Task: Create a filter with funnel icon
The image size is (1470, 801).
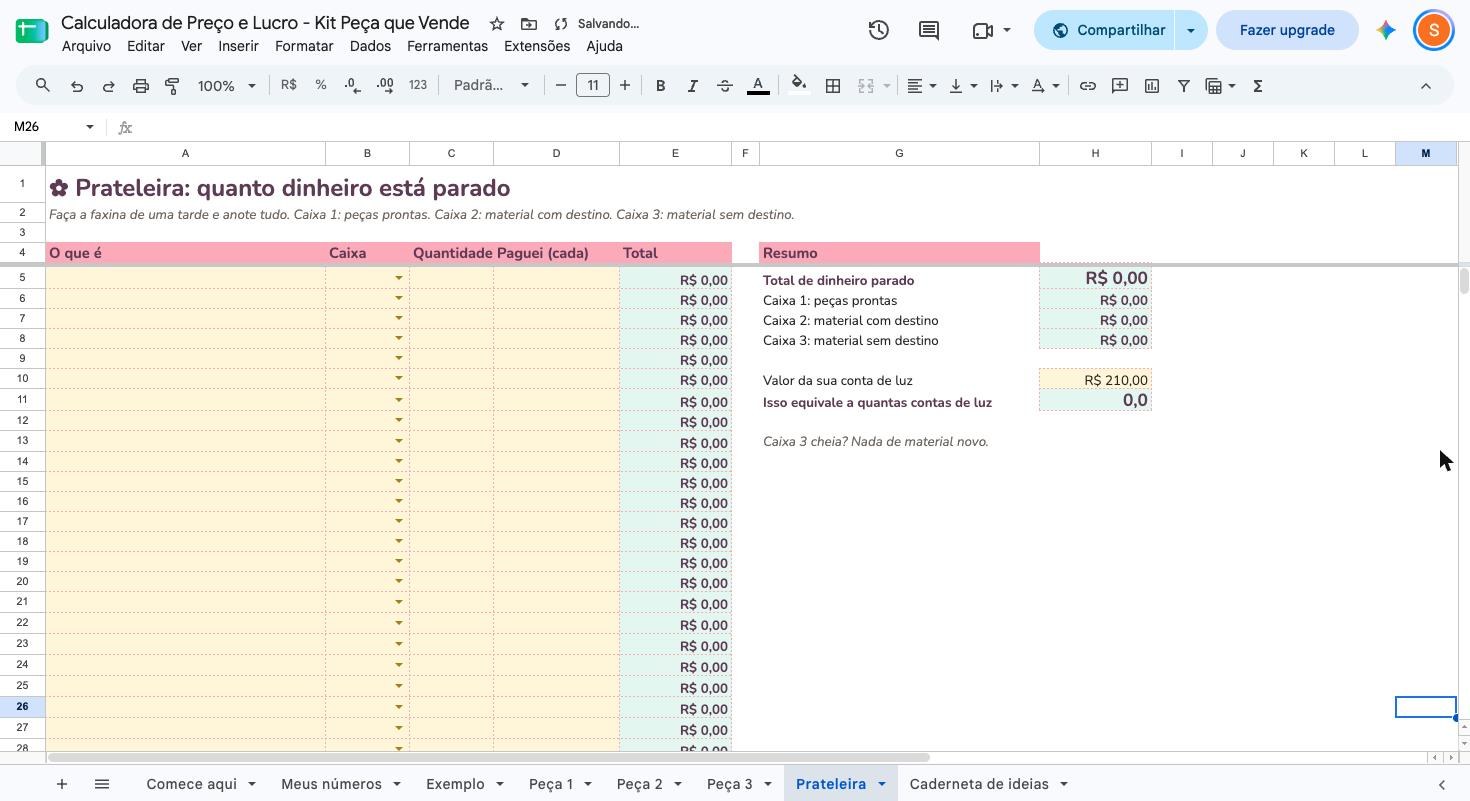Action: tap(1184, 86)
